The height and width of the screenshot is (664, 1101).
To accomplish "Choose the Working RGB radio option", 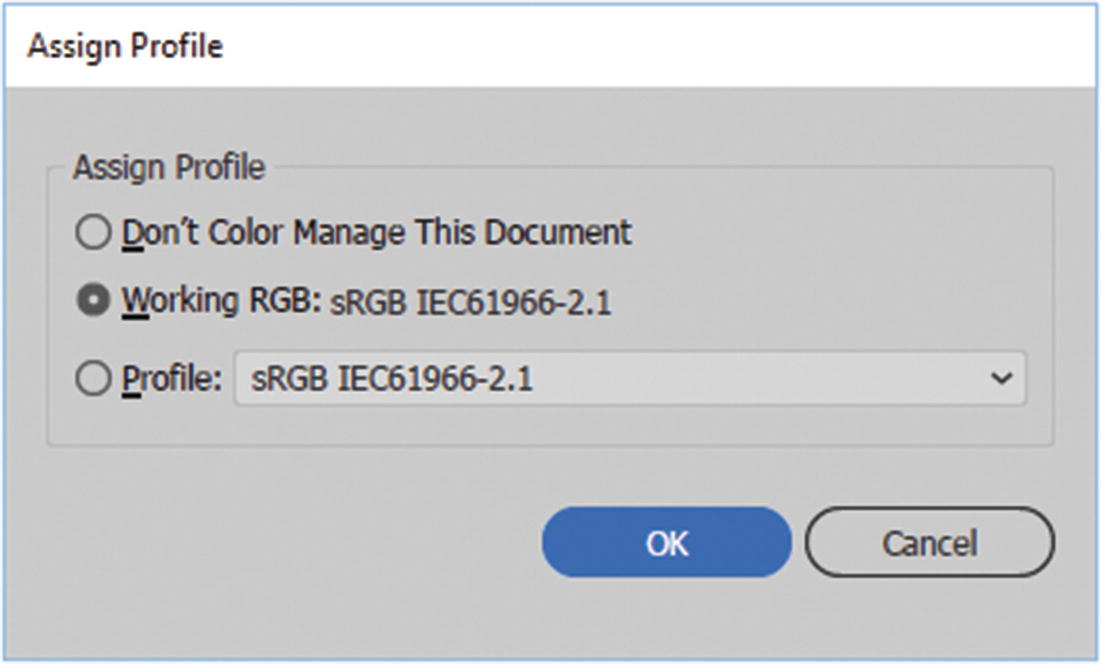I will coord(93,301).
